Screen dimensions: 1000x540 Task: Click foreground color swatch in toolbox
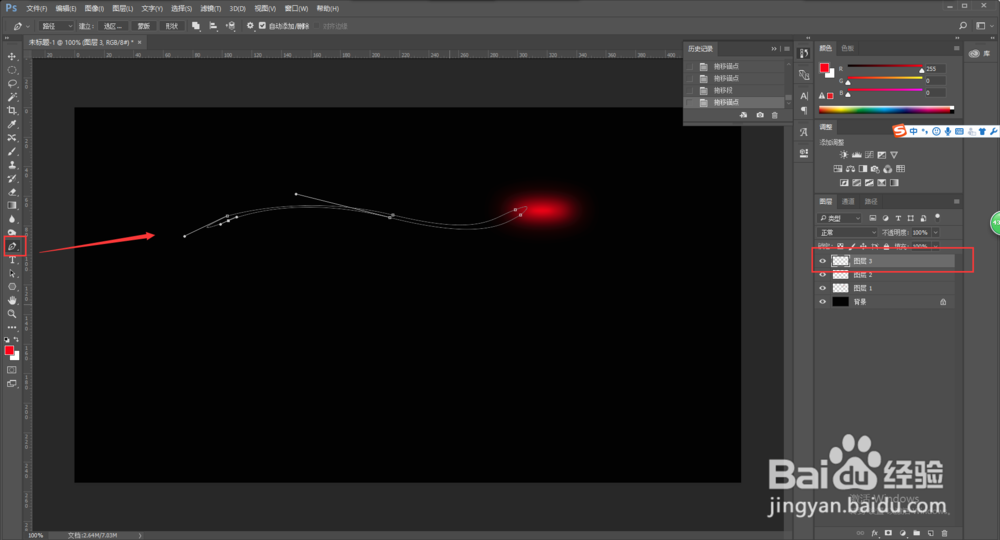(x=9, y=350)
